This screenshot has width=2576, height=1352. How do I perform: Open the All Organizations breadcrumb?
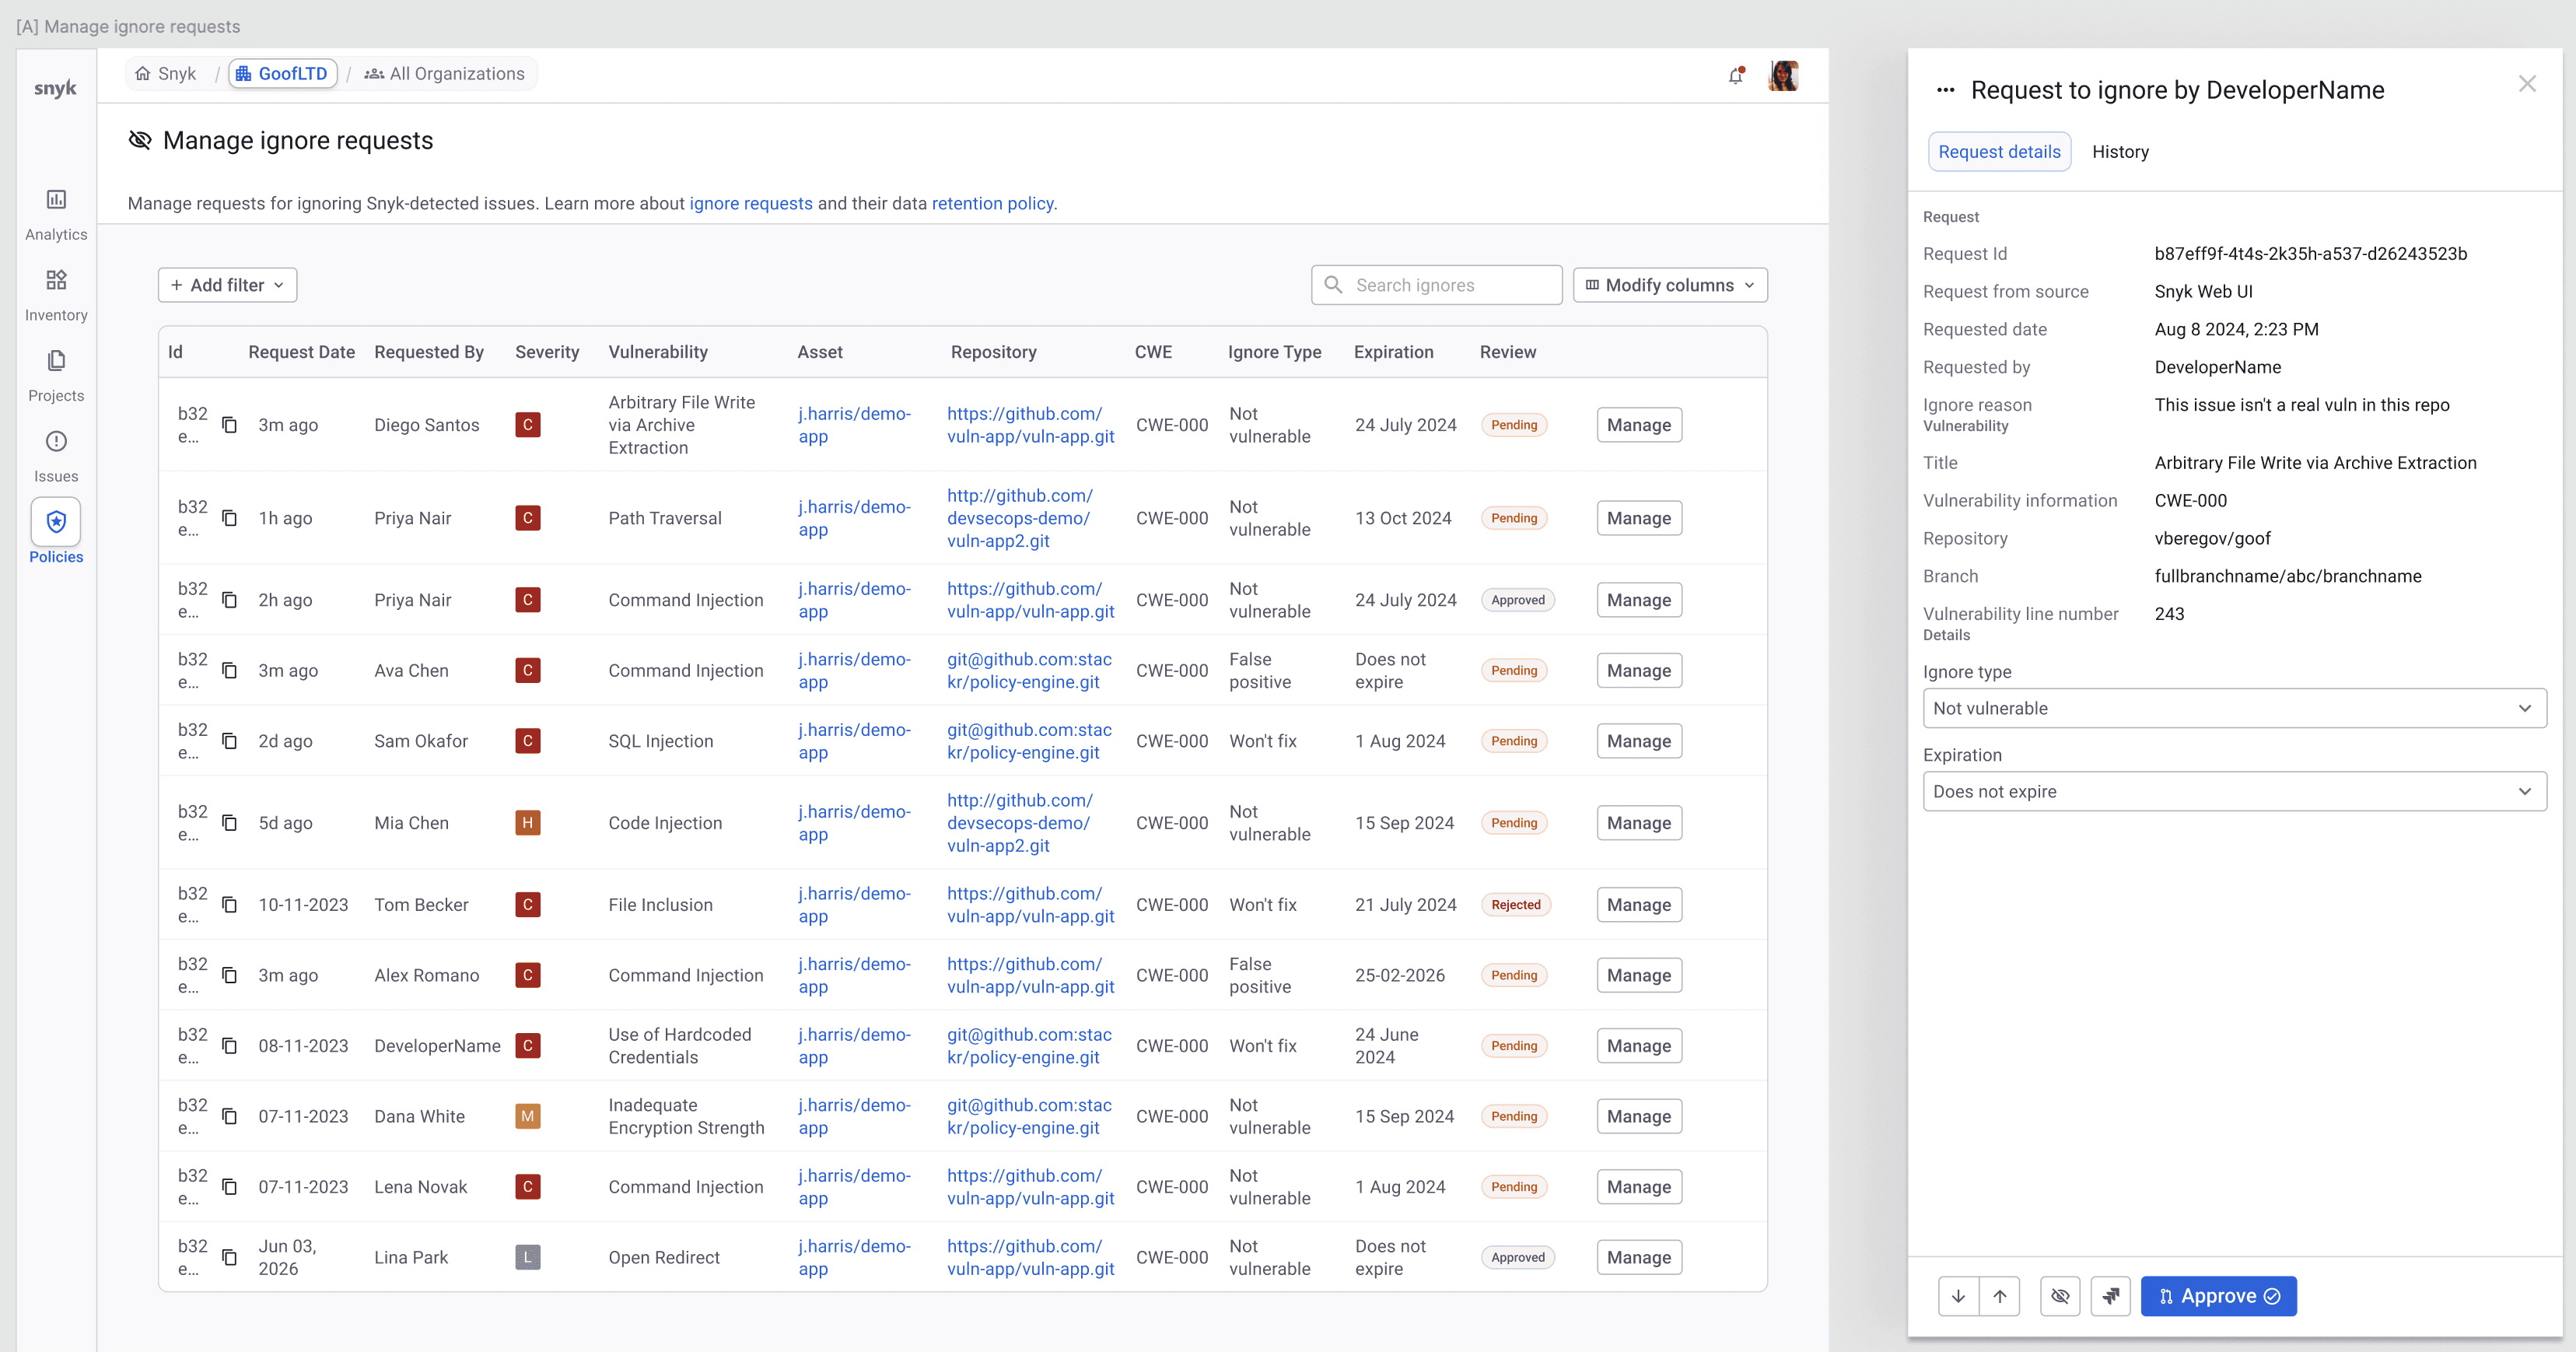445,74
